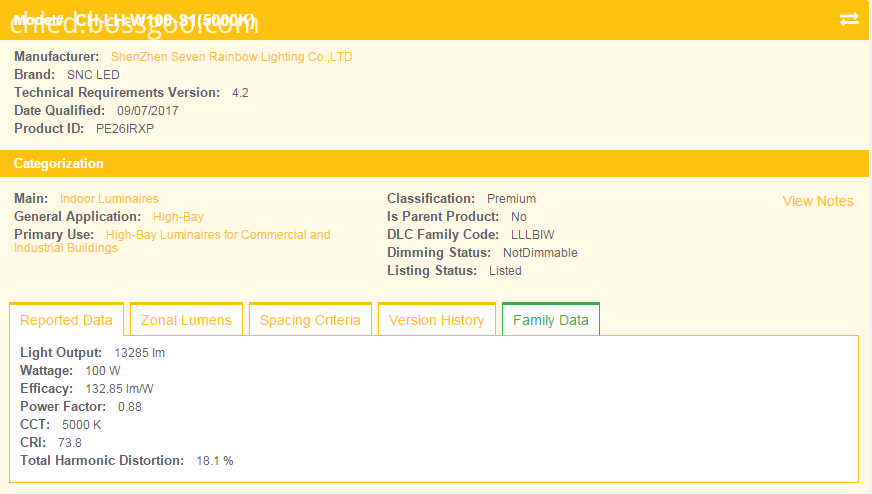Select the DLC Family Code LLLBIW
This screenshot has width=872, height=494.
(532, 235)
